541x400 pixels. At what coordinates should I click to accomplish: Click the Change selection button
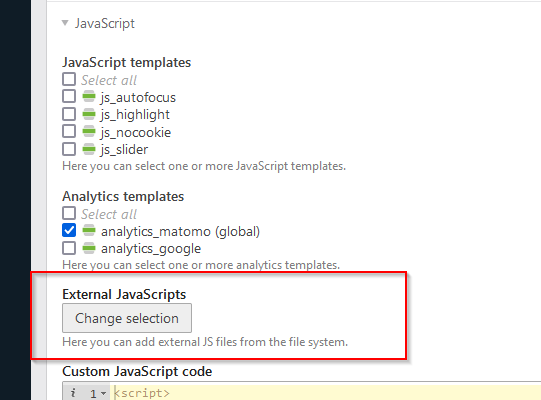[127, 318]
